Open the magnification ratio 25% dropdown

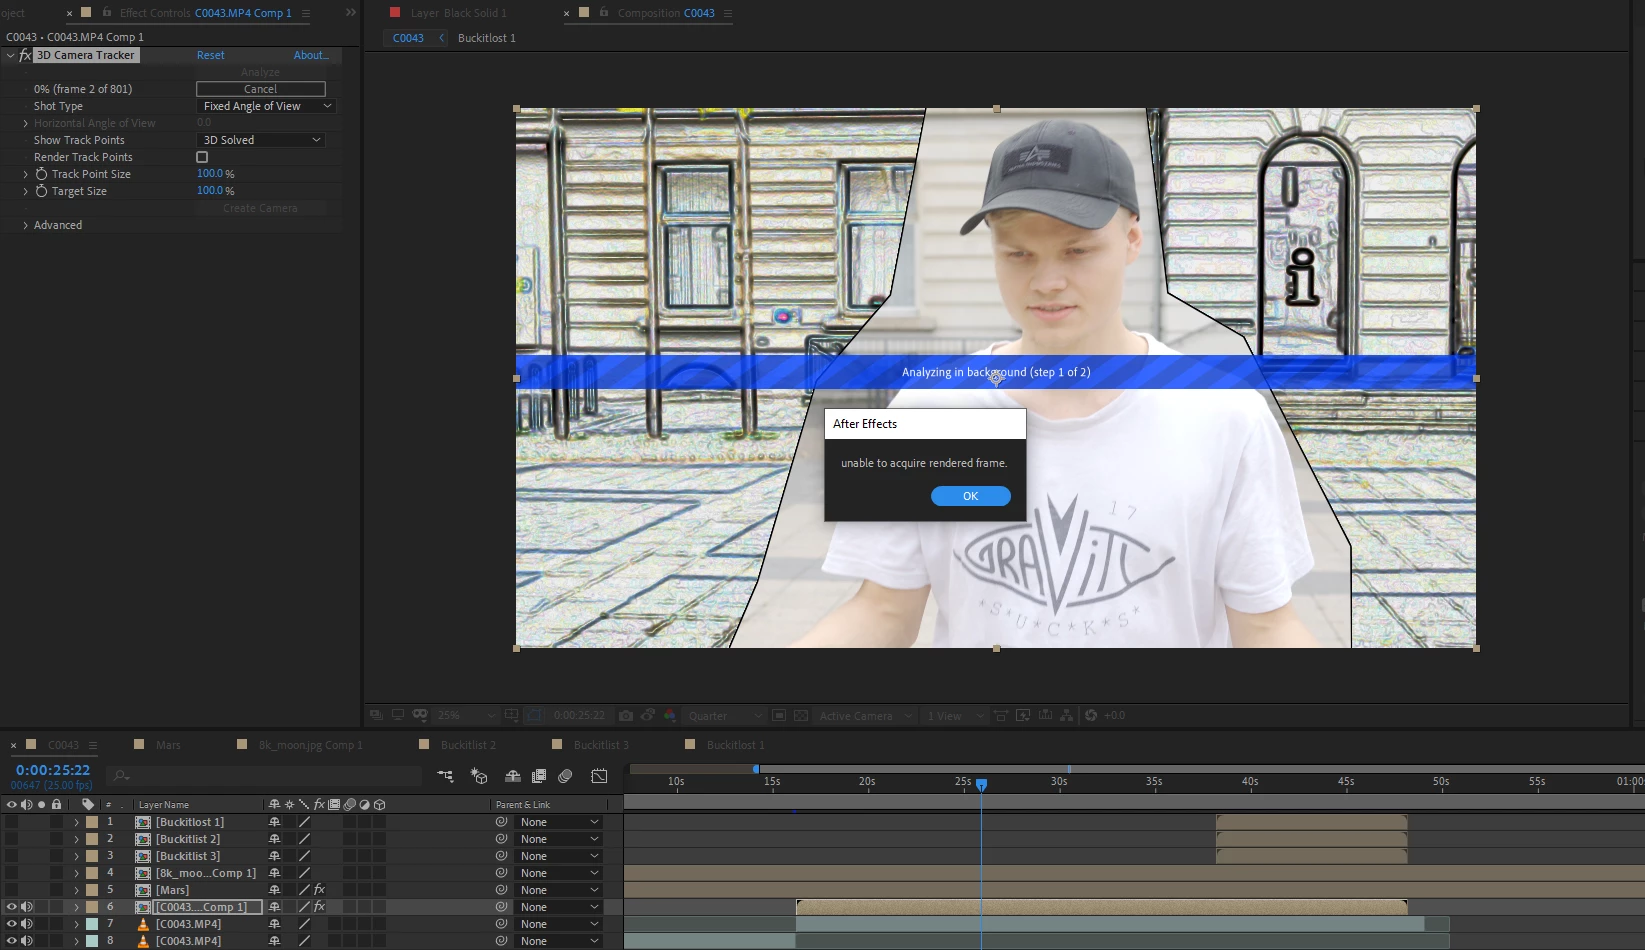pos(466,716)
